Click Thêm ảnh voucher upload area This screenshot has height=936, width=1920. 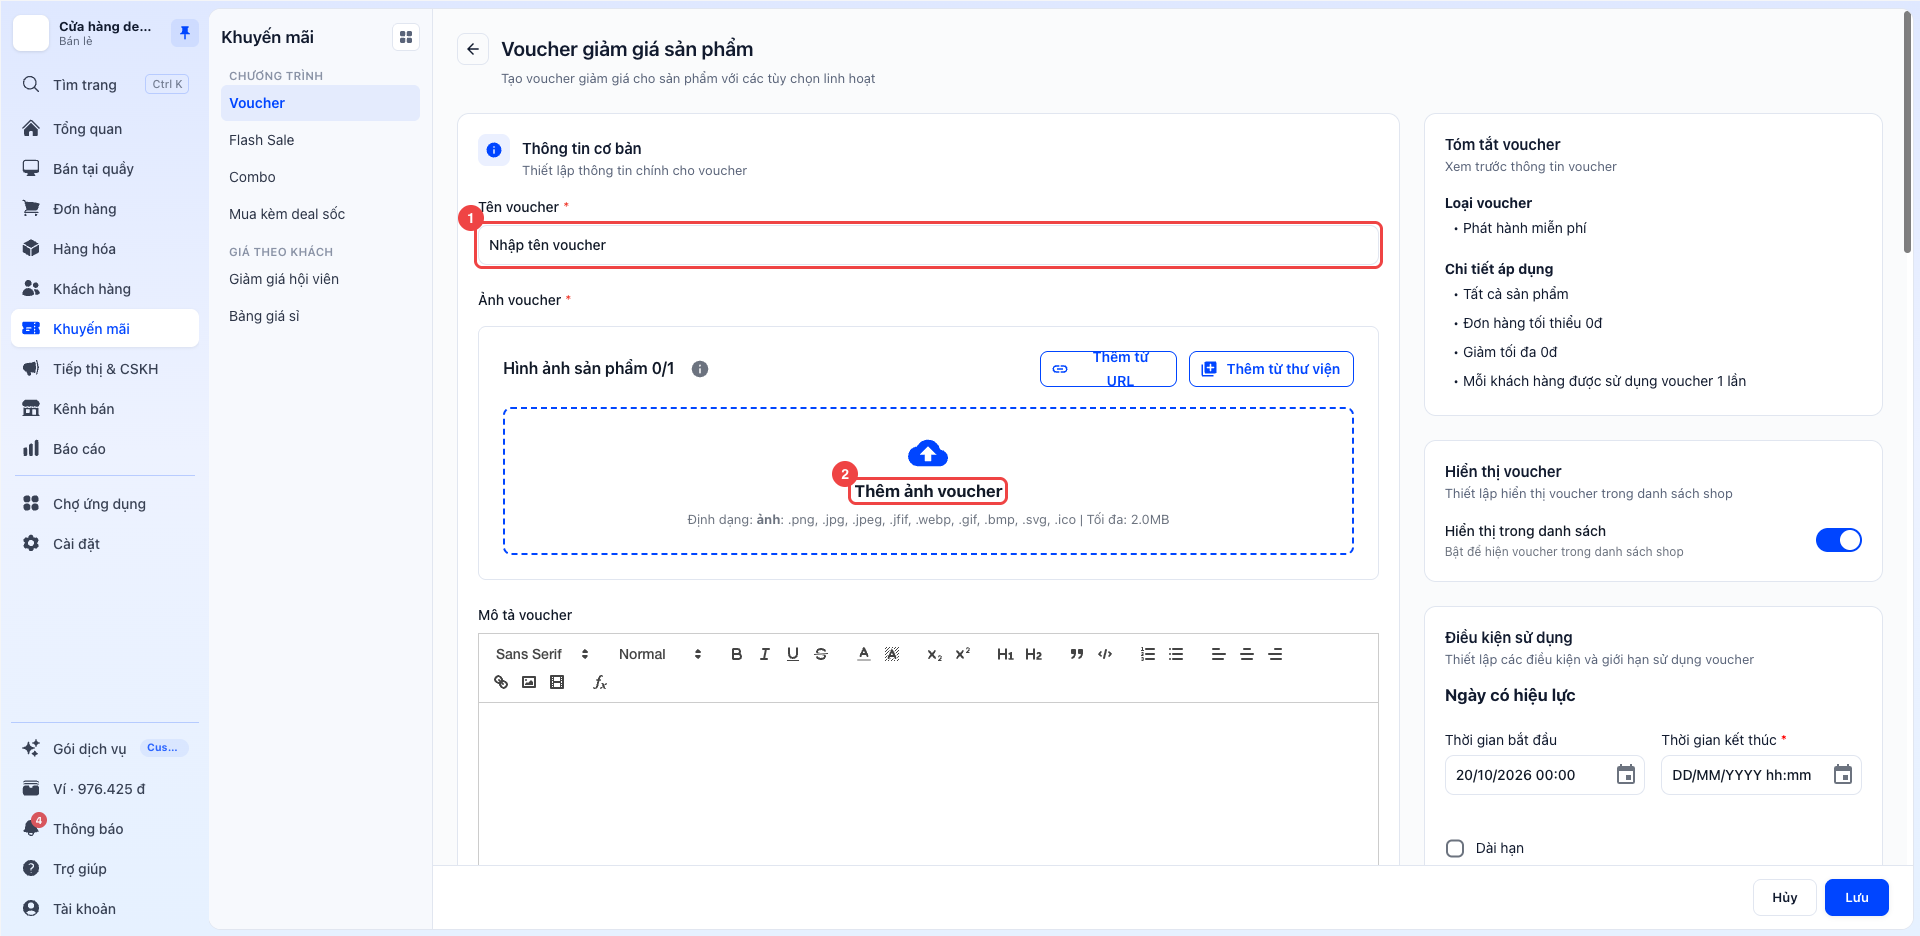[x=928, y=481]
